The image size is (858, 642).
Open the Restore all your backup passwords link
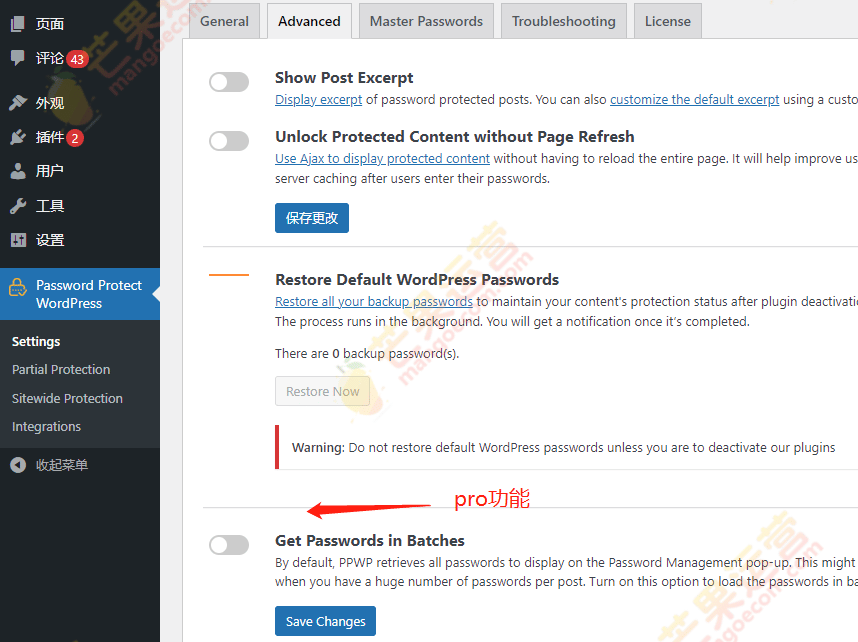click(x=374, y=301)
